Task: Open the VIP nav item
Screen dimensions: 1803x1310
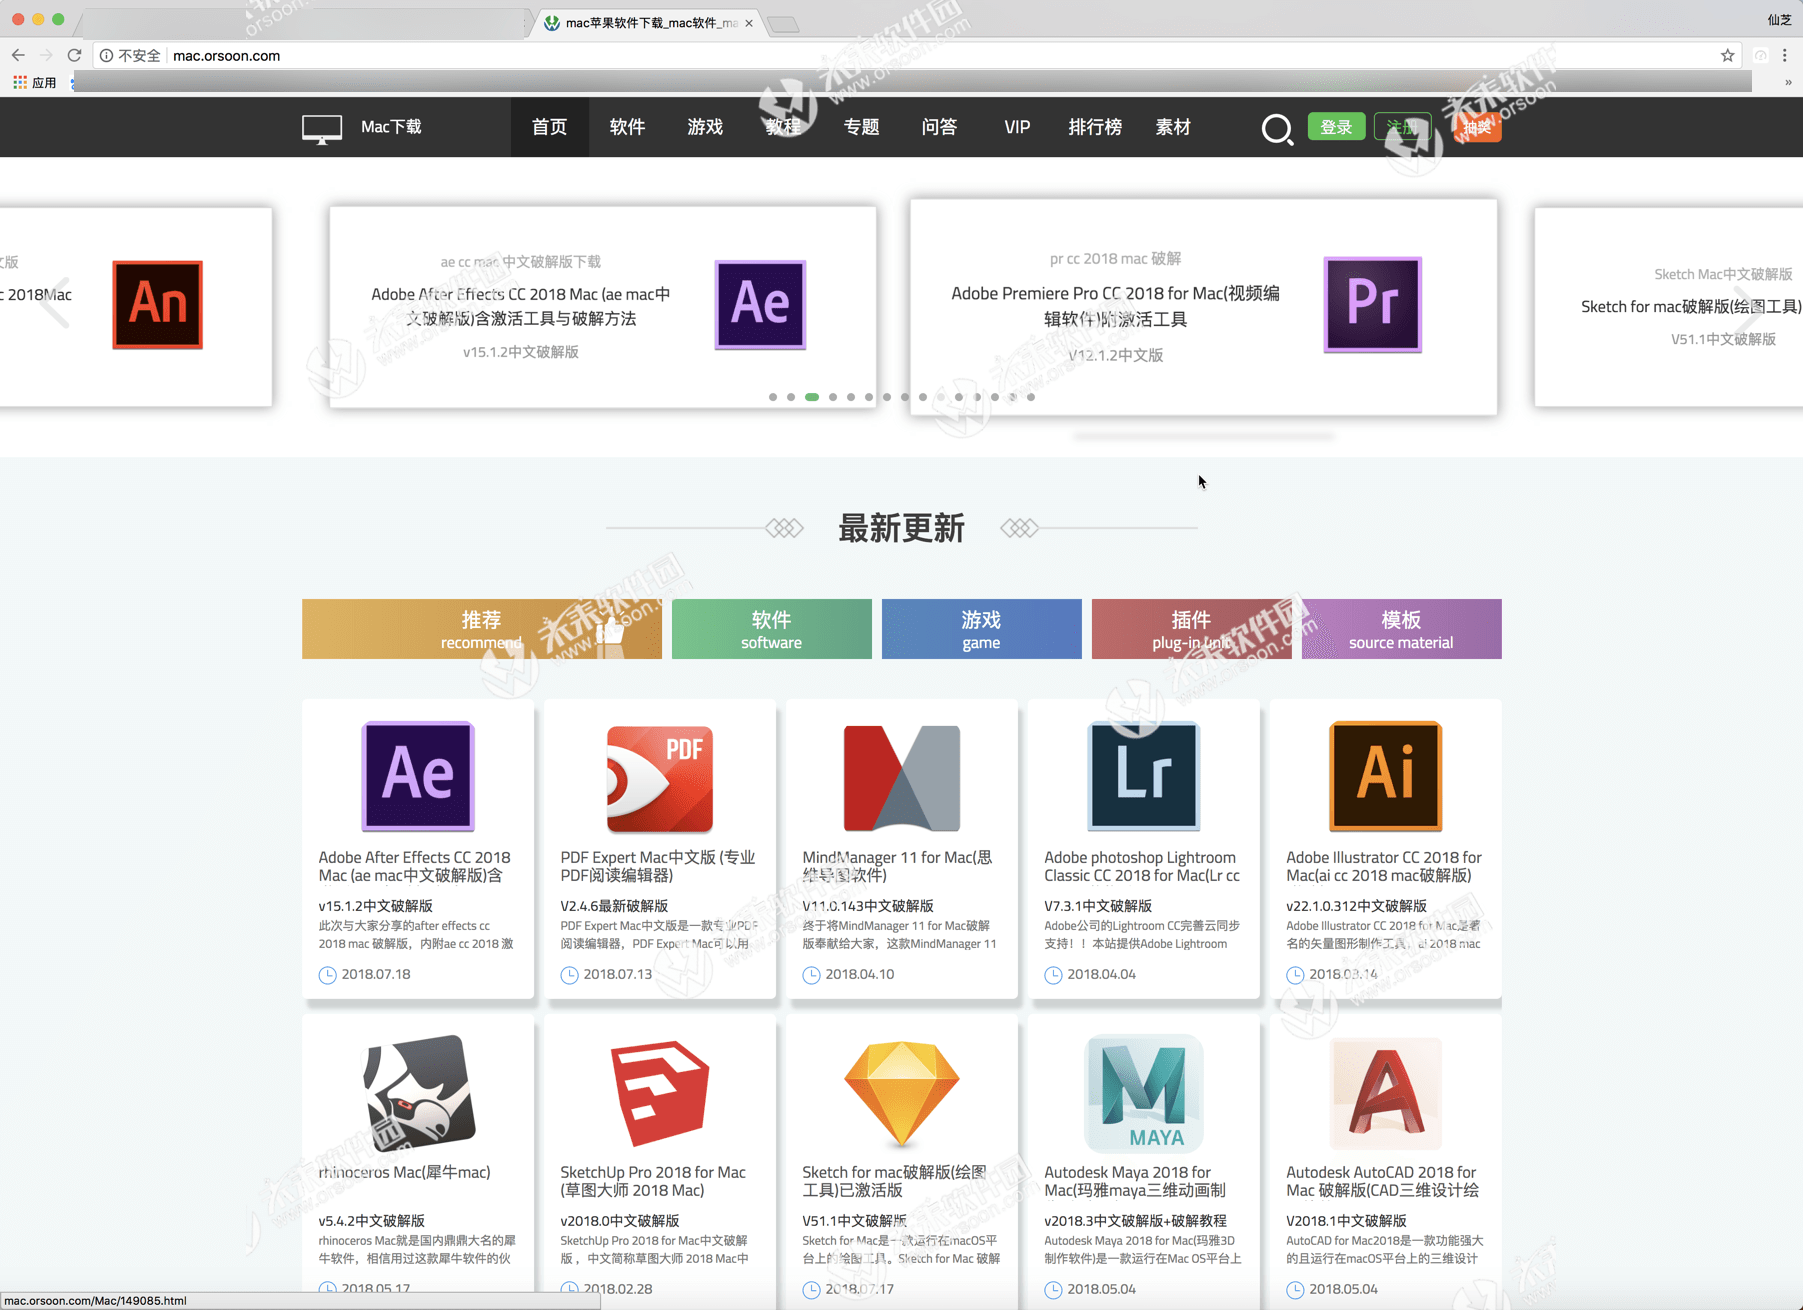Action: tap(1017, 127)
